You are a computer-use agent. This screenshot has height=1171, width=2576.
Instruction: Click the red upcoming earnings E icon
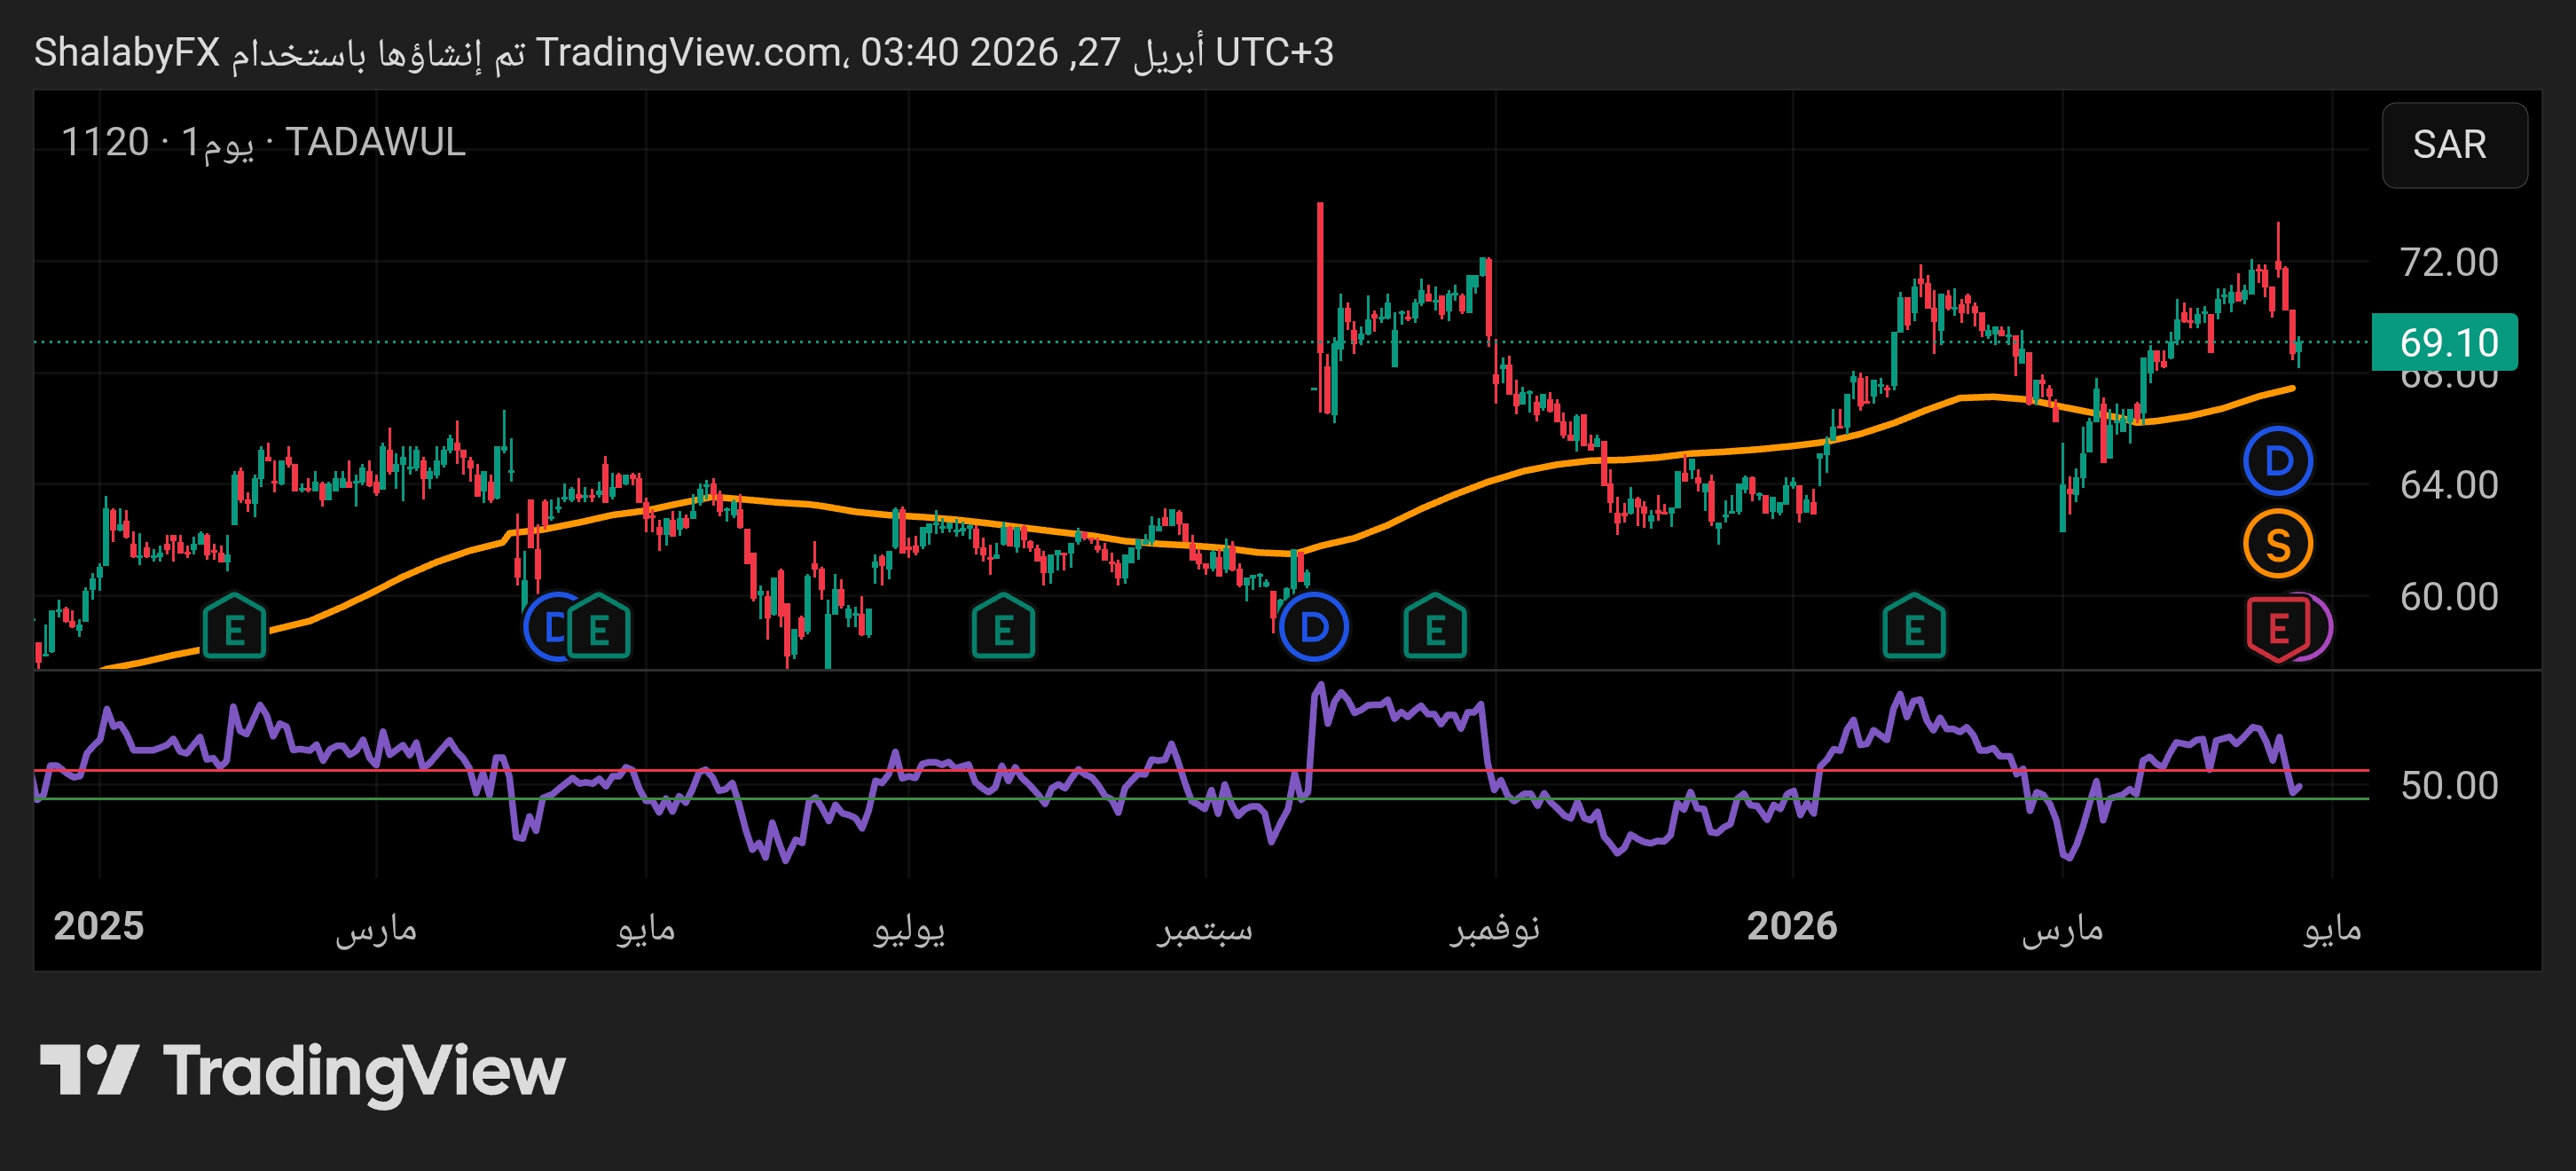[2277, 628]
